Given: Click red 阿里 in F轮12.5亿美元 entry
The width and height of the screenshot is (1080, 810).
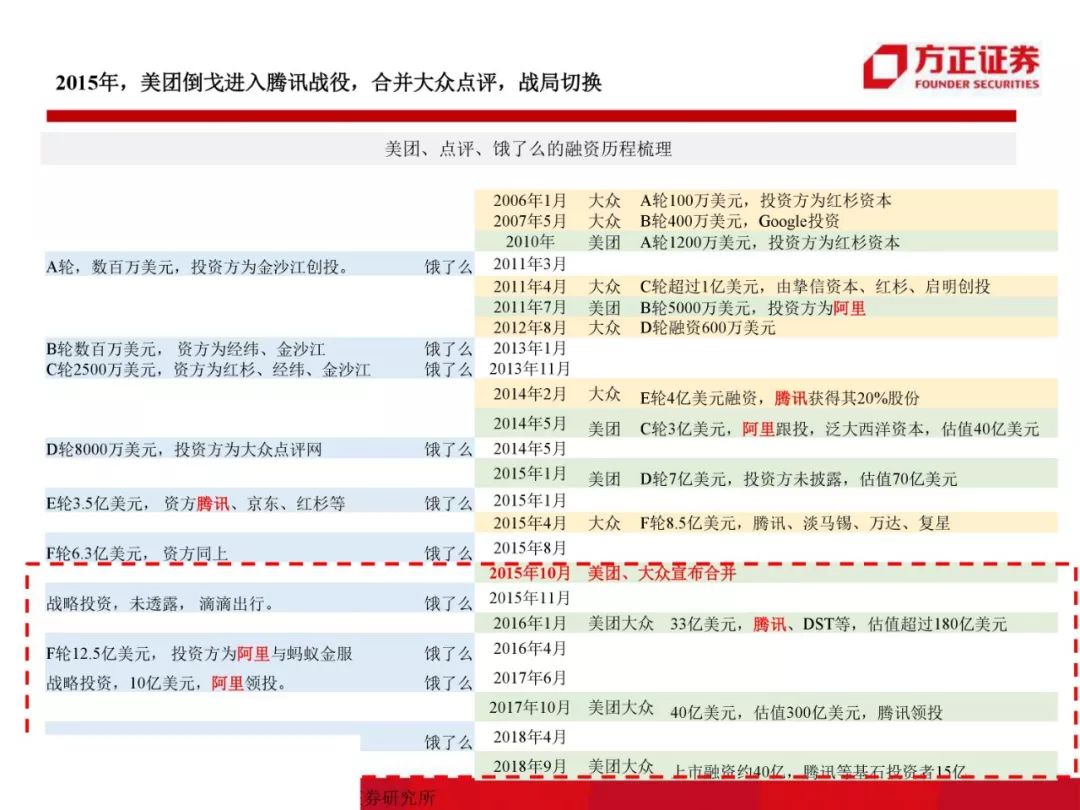Looking at the screenshot, I should click(x=253, y=654).
